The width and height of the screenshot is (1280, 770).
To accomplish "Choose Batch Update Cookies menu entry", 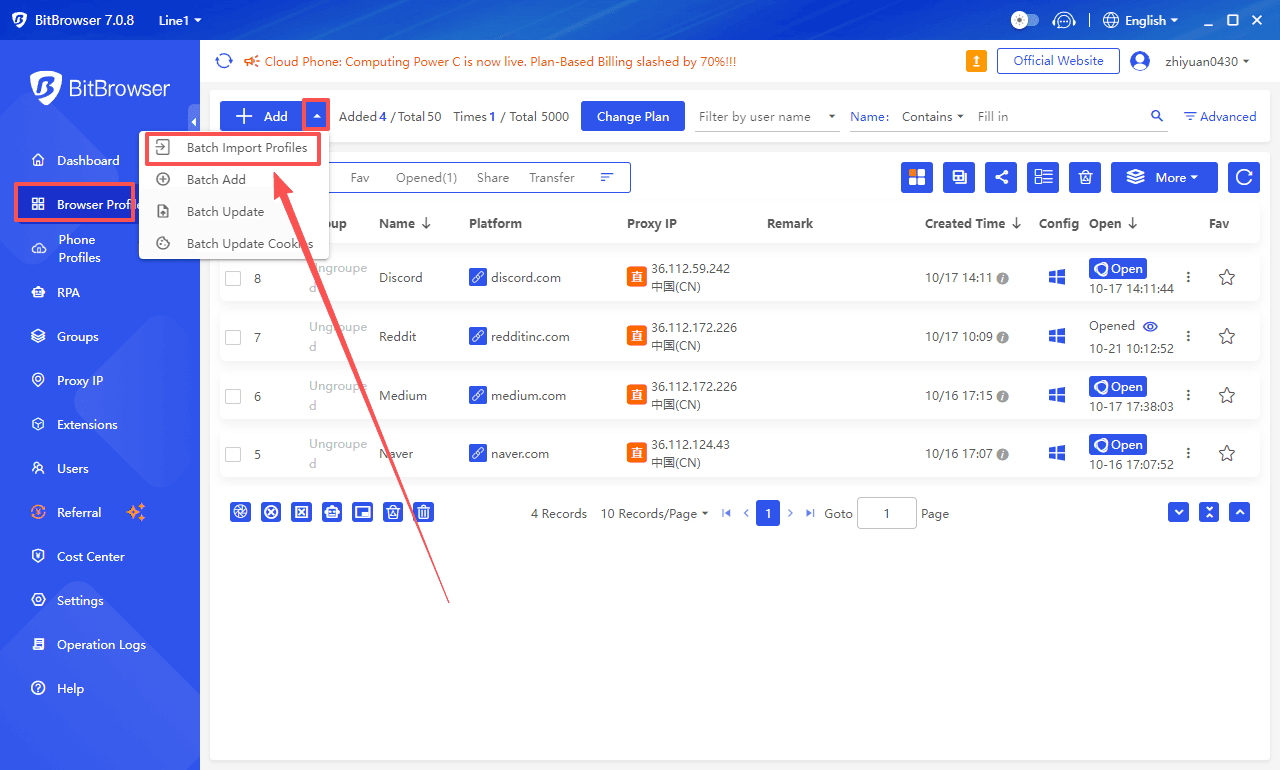I will point(248,243).
